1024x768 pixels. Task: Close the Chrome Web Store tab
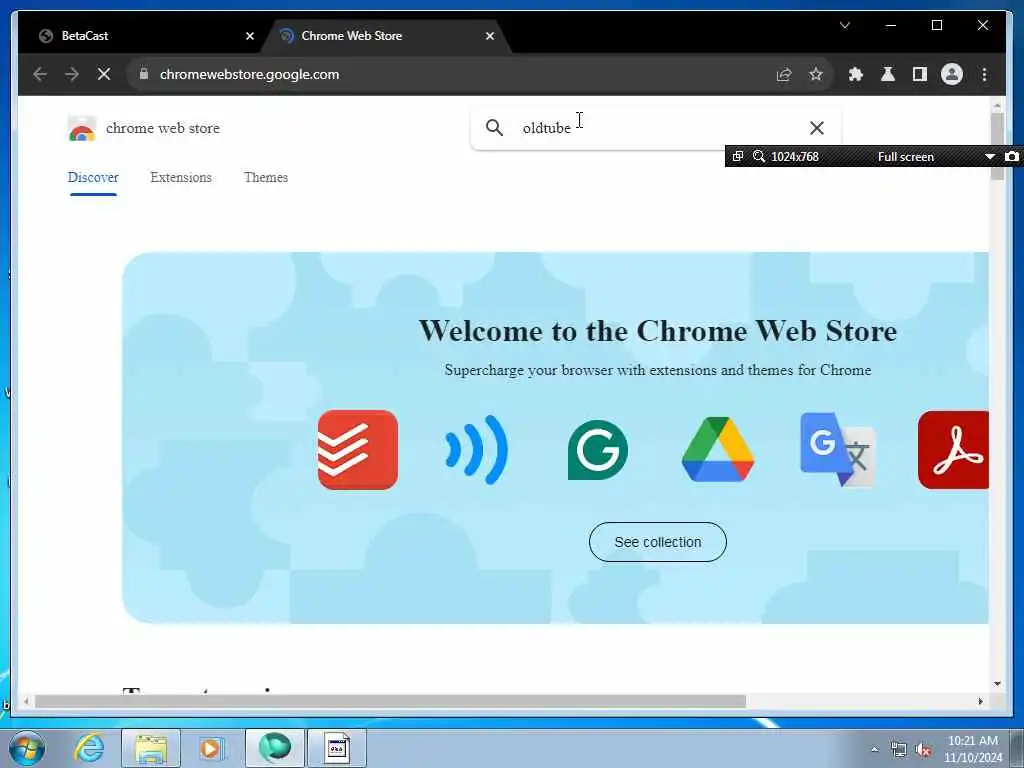pyautogui.click(x=490, y=36)
